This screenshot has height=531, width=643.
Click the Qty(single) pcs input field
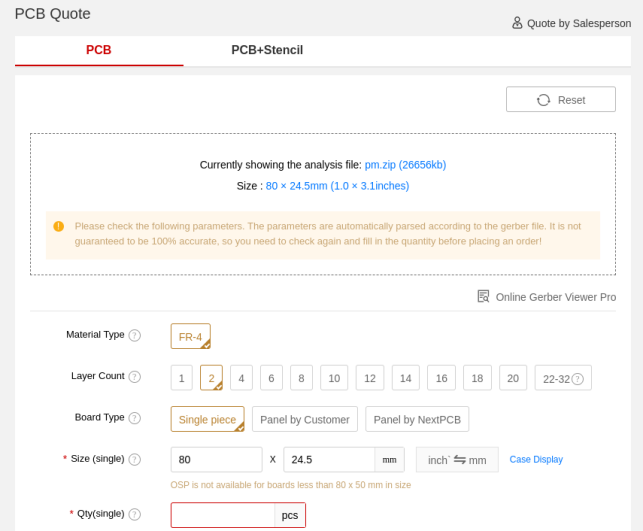(223, 515)
